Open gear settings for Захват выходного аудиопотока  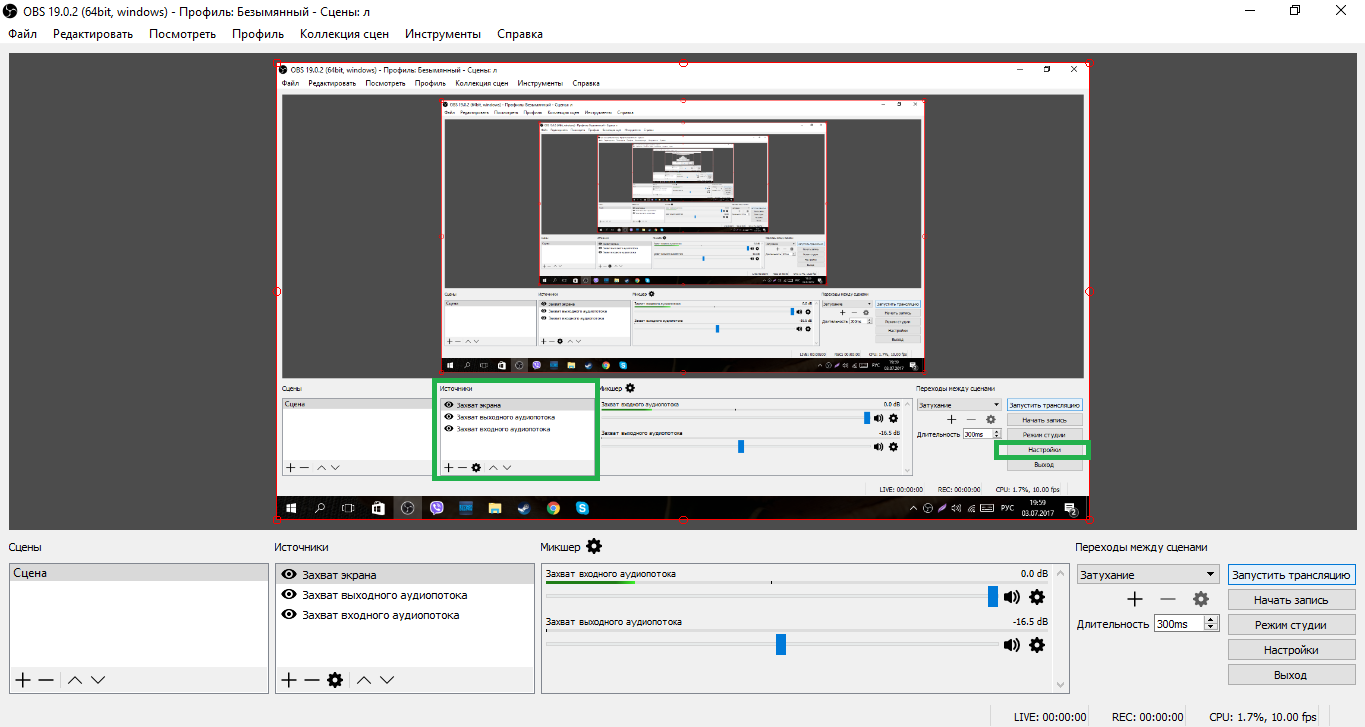pos(1037,645)
